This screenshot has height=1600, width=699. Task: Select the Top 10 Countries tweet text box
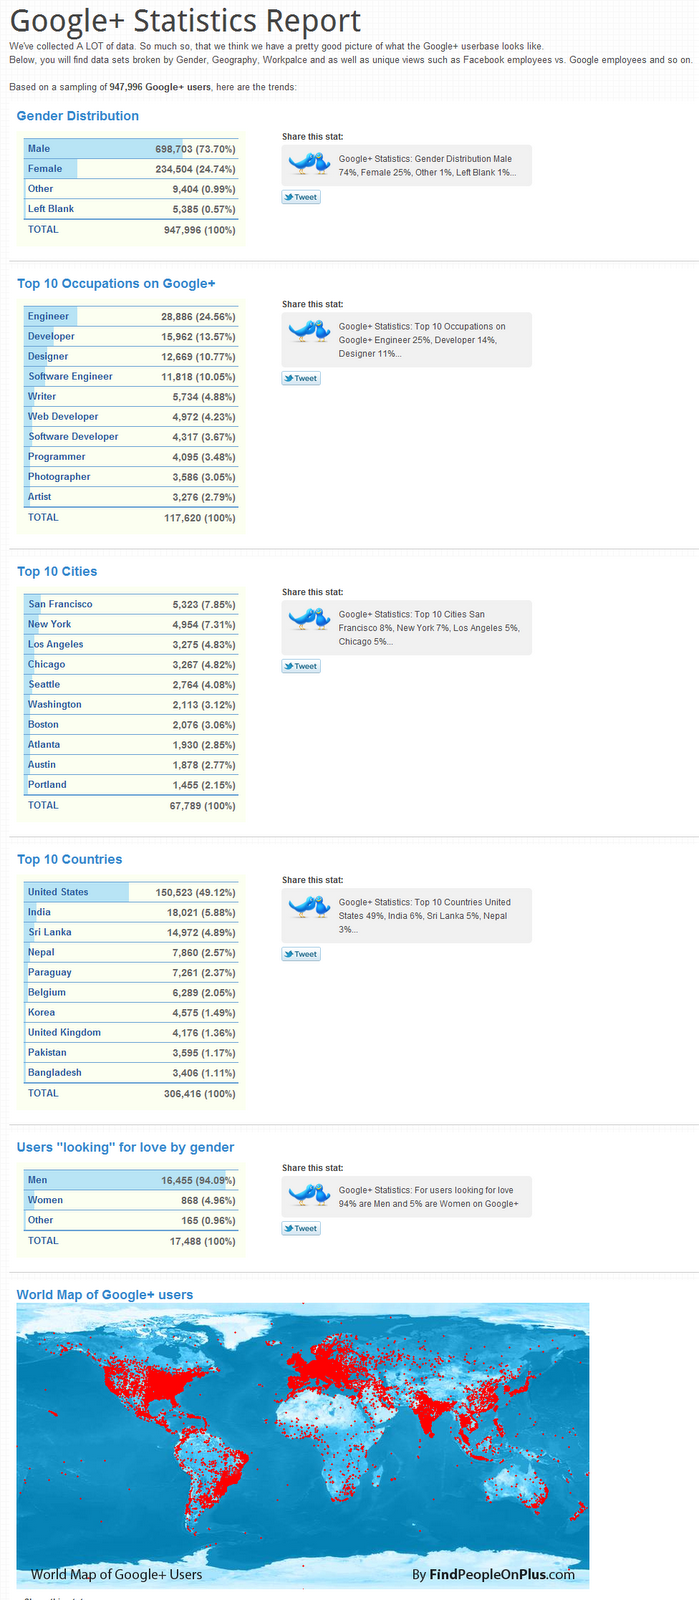pos(407,916)
